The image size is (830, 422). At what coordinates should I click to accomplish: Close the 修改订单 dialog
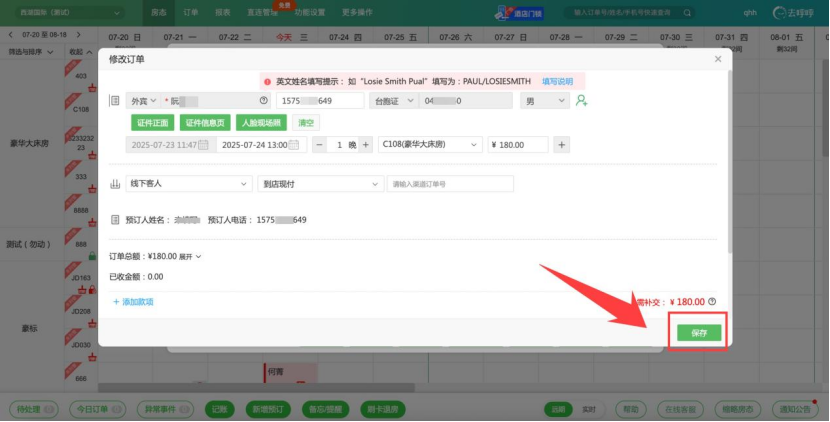[717, 59]
